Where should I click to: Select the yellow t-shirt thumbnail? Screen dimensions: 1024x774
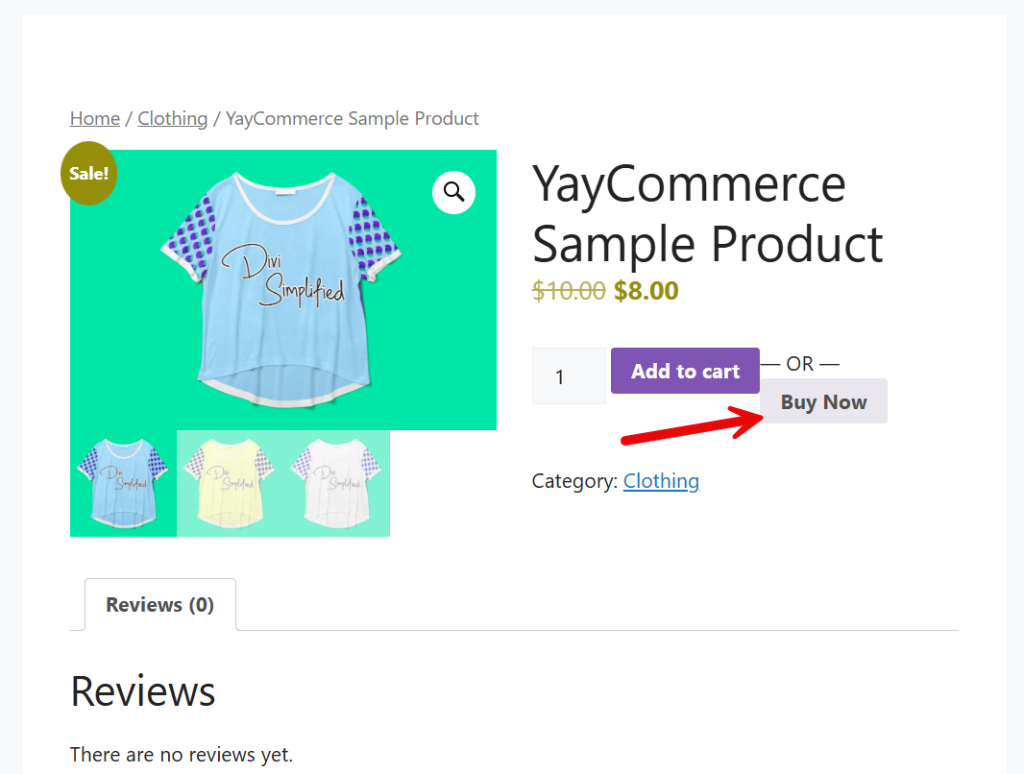click(x=229, y=483)
